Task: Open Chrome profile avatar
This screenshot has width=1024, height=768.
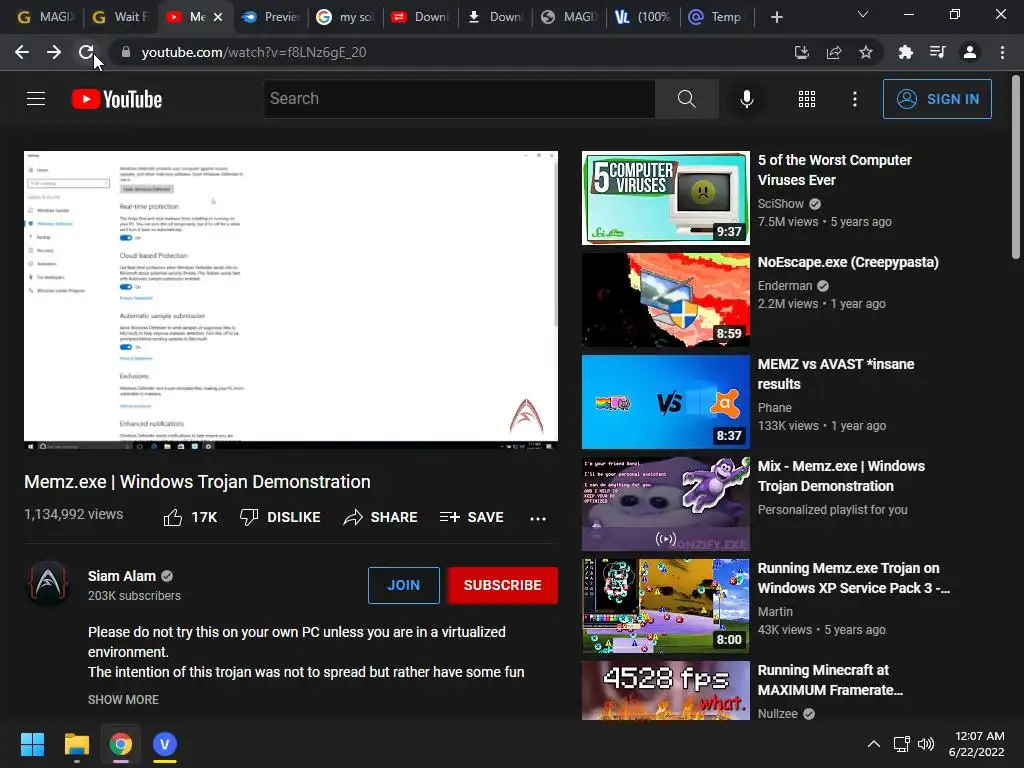Action: 970,52
